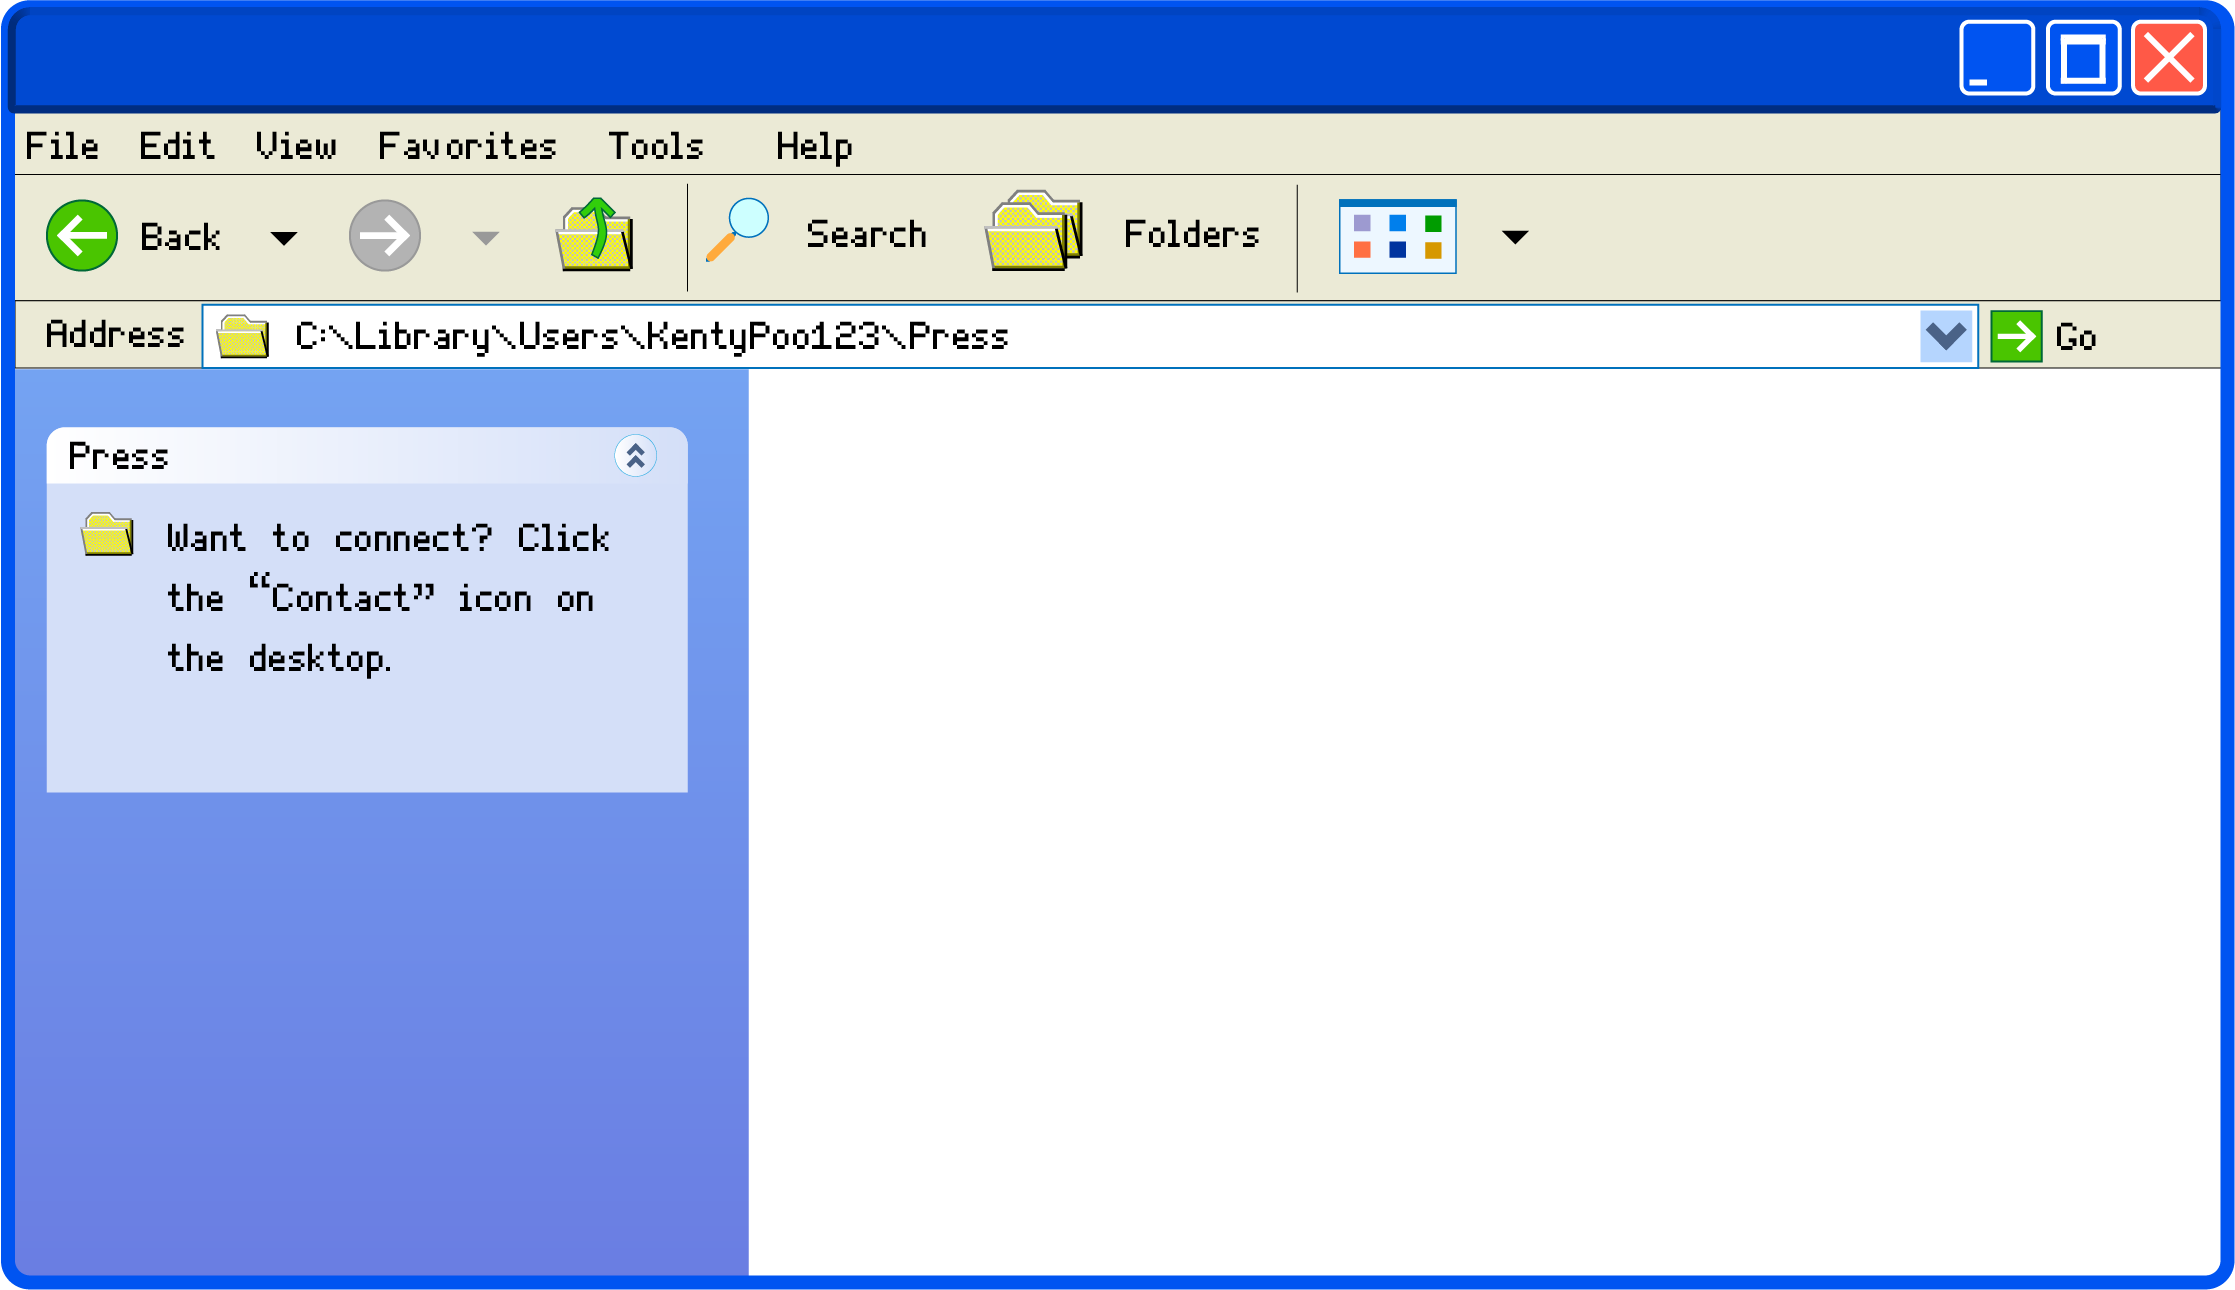Expand the Address bar dropdown
Screen dimensions: 2235x1290
1946,336
